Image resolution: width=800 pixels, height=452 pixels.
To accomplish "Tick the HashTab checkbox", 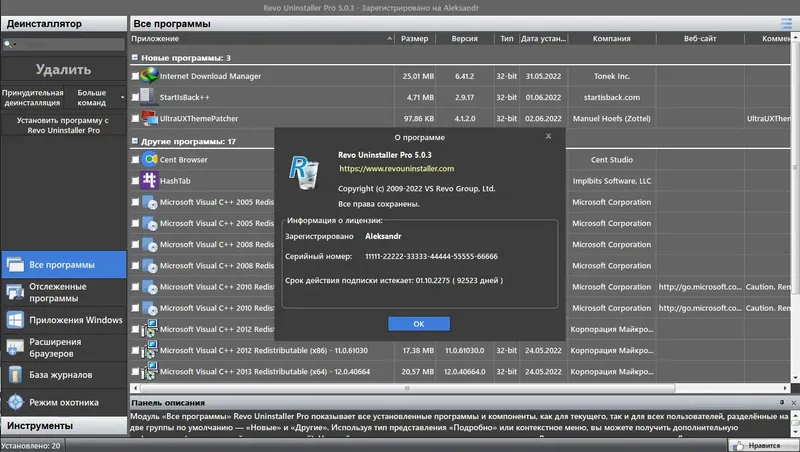I will (x=135, y=181).
